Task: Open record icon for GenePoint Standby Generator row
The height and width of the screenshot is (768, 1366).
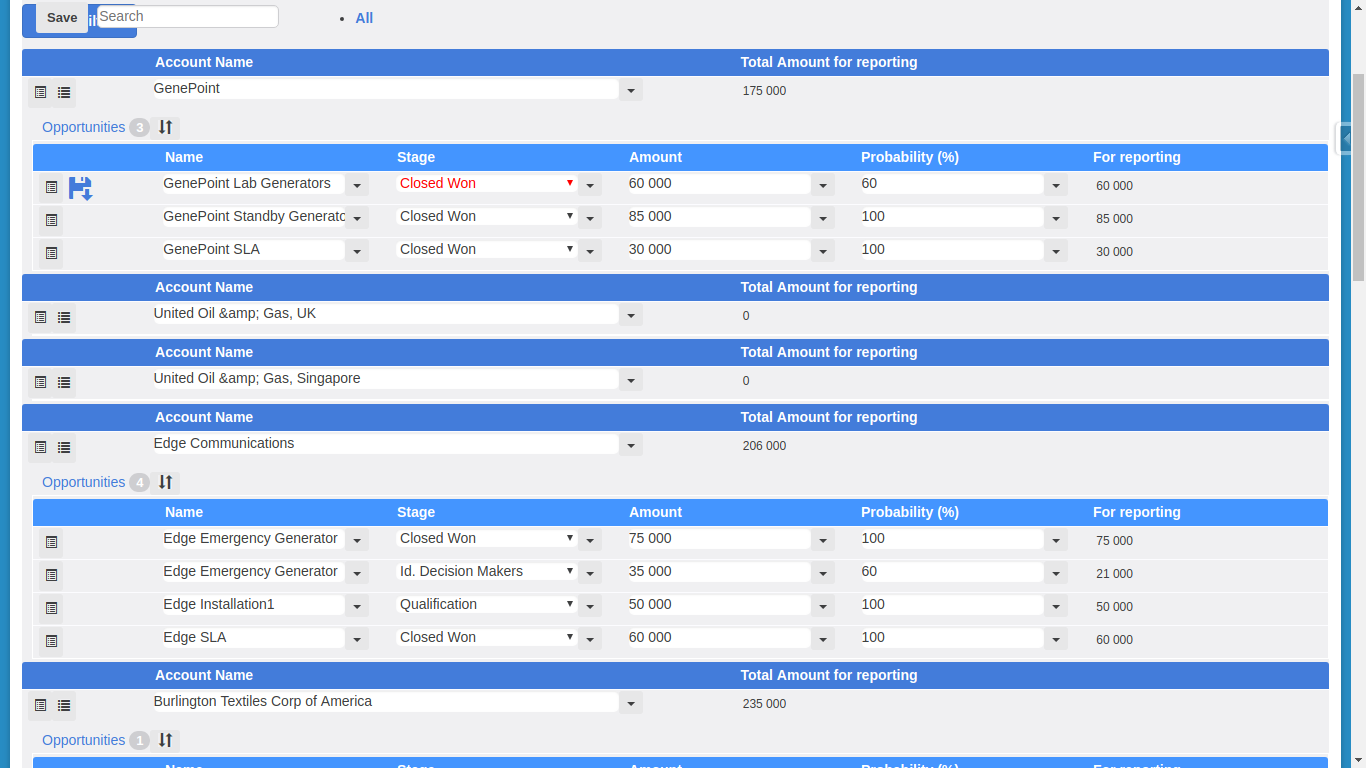Action: coord(52,220)
